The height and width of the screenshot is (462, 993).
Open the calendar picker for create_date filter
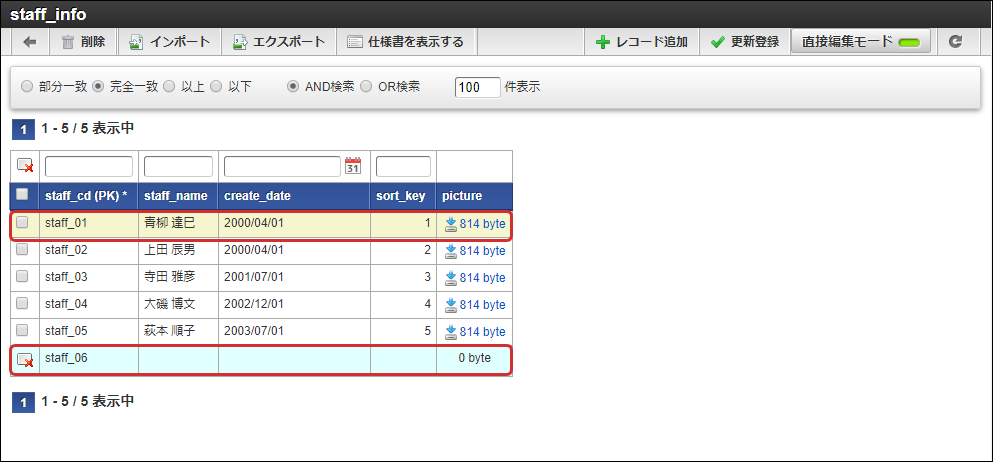(x=352, y=166)
